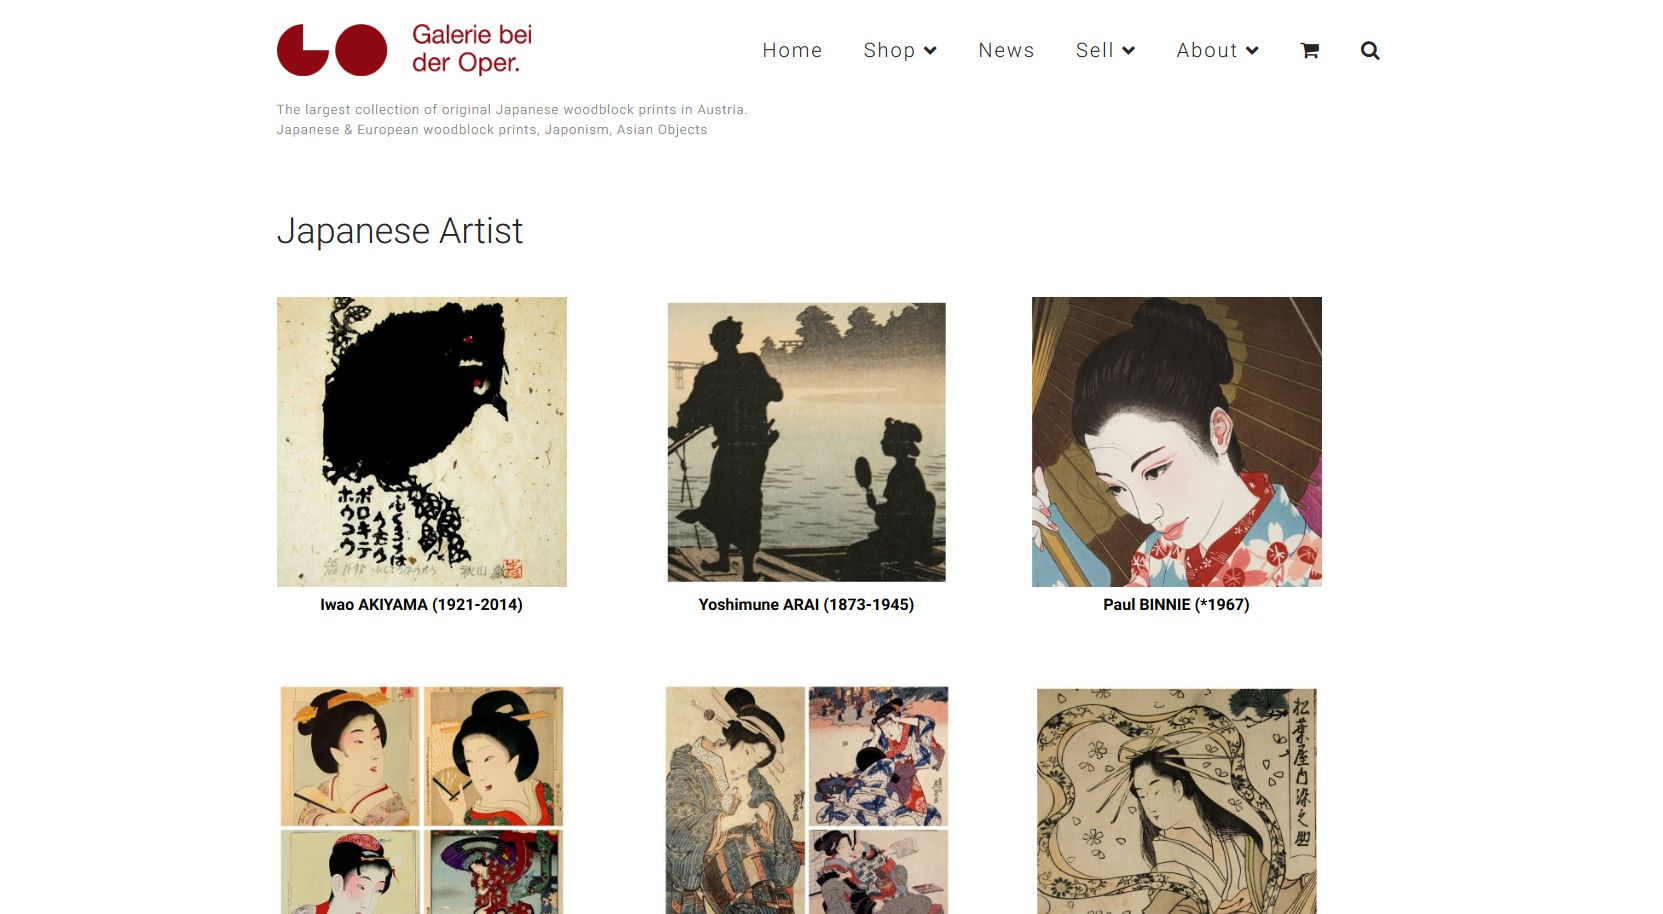Go to the Home page
Viewport: 1663px width, 914px height.
pos(792,51)
